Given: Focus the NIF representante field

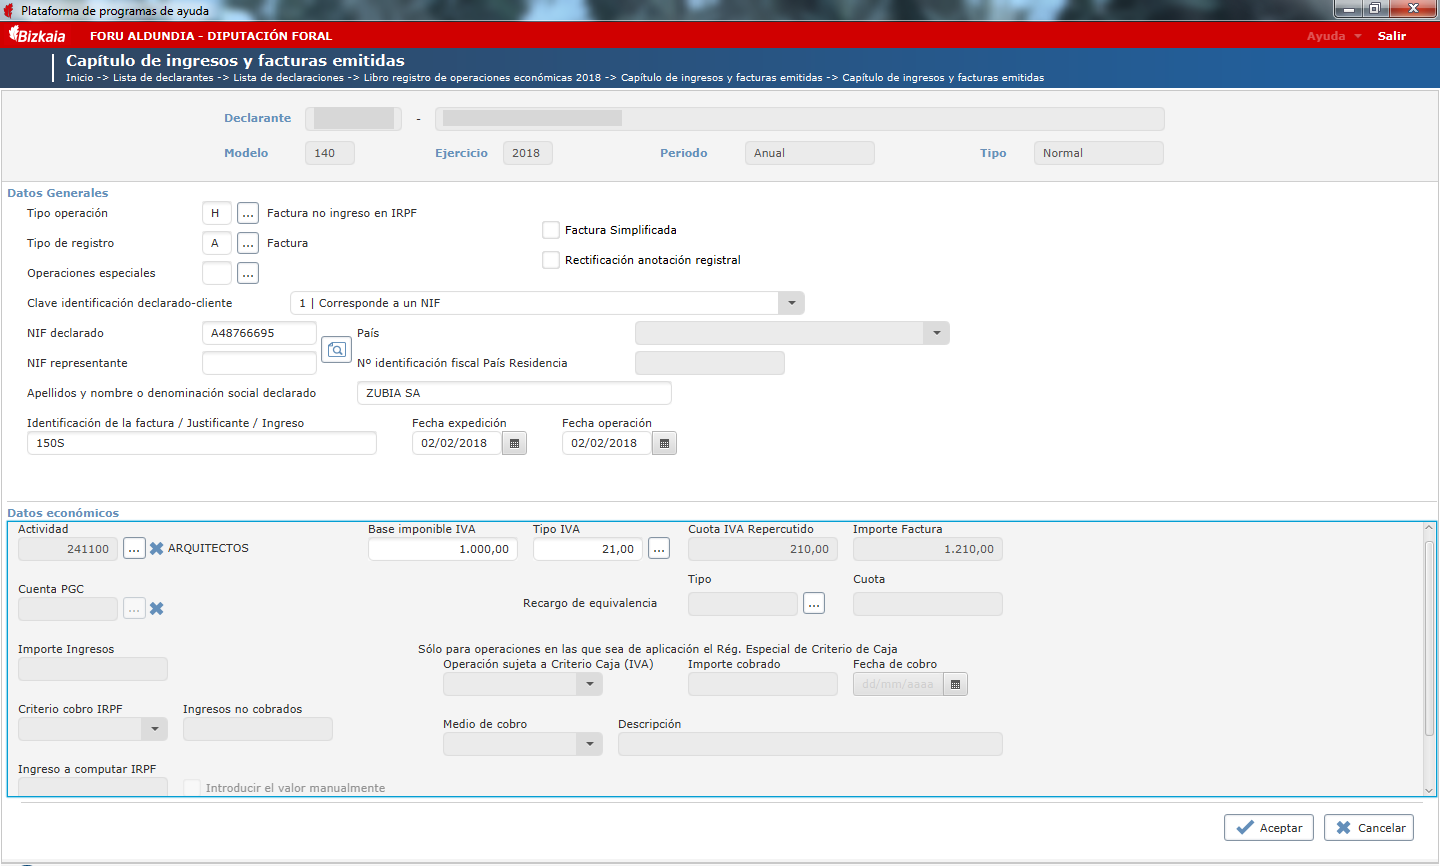Looking at the screenshot, I should click(x=259, y=363).
